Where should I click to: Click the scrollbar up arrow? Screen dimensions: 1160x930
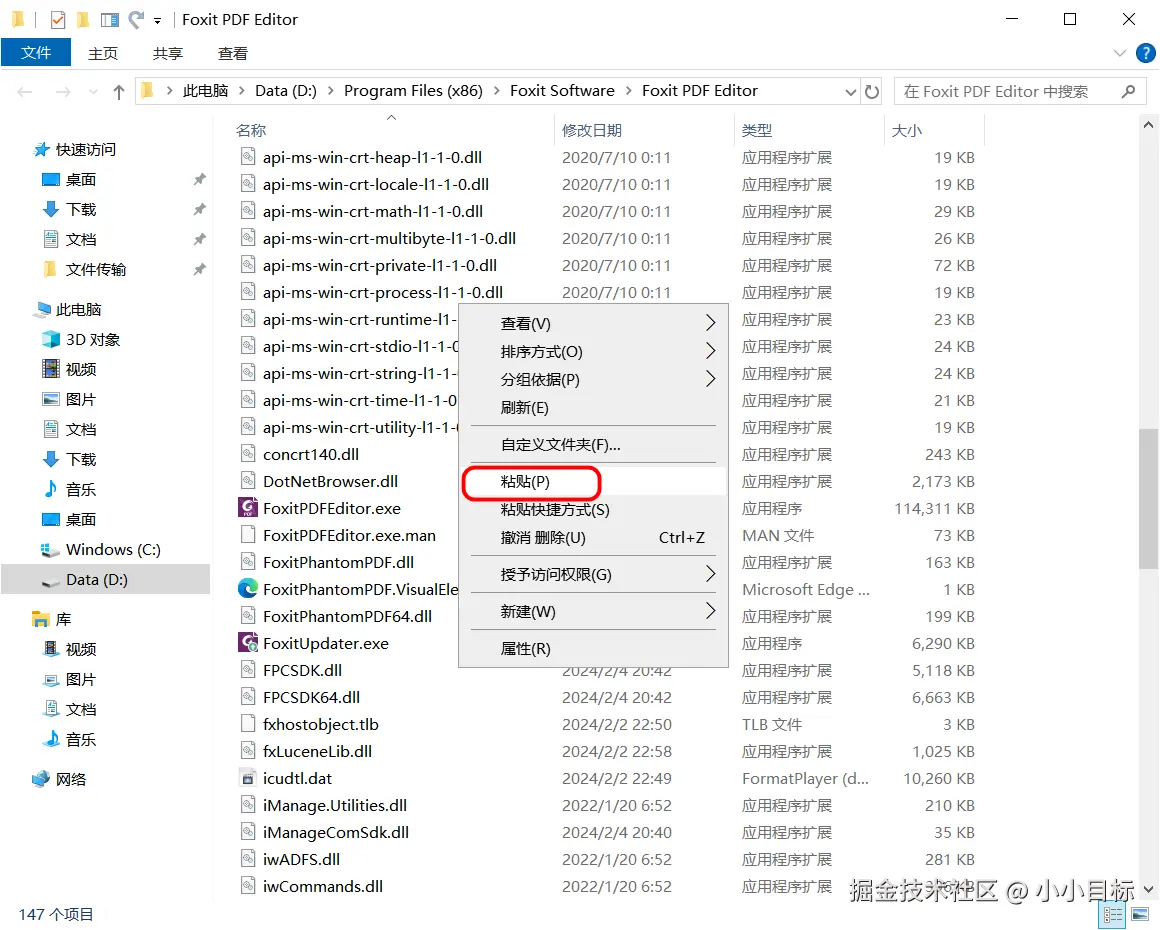[x=1148, y=125]
